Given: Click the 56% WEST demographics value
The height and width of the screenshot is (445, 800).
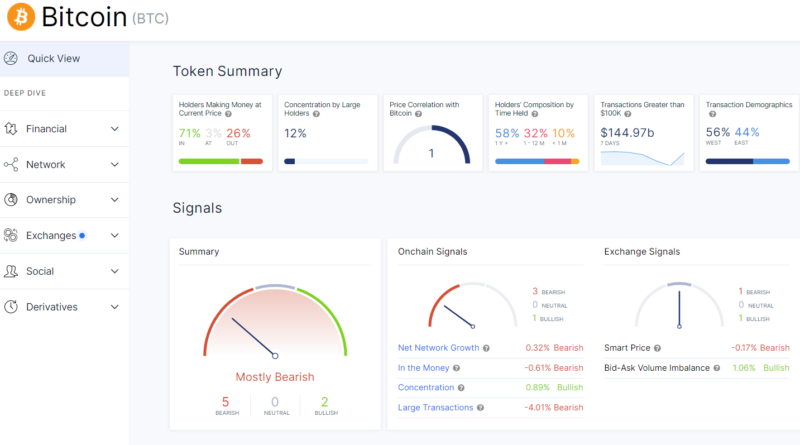Looking at the screenshot, I should [718, 132].
